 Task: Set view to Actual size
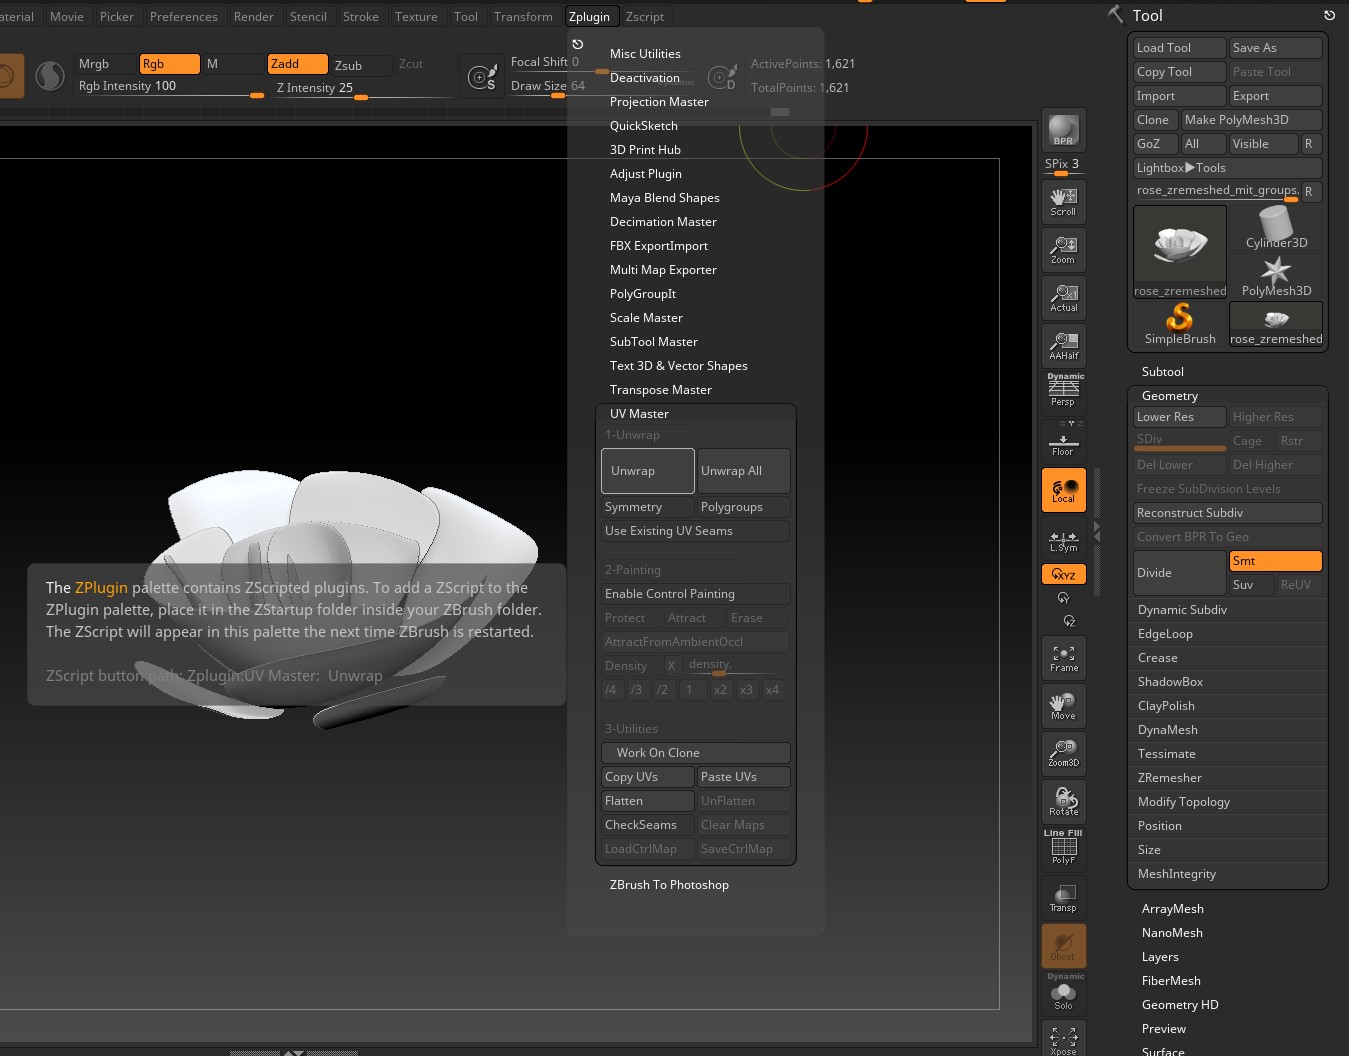point(1063,298)
